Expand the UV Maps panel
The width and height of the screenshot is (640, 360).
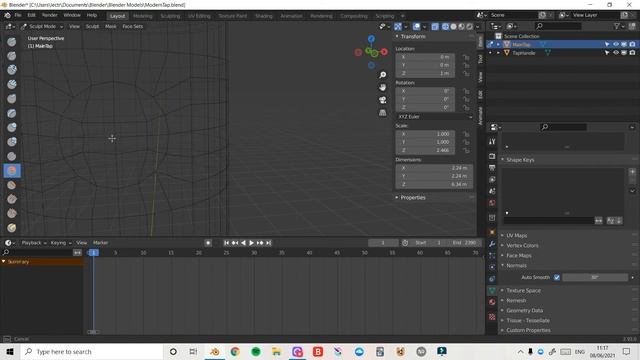coord(516,236)
